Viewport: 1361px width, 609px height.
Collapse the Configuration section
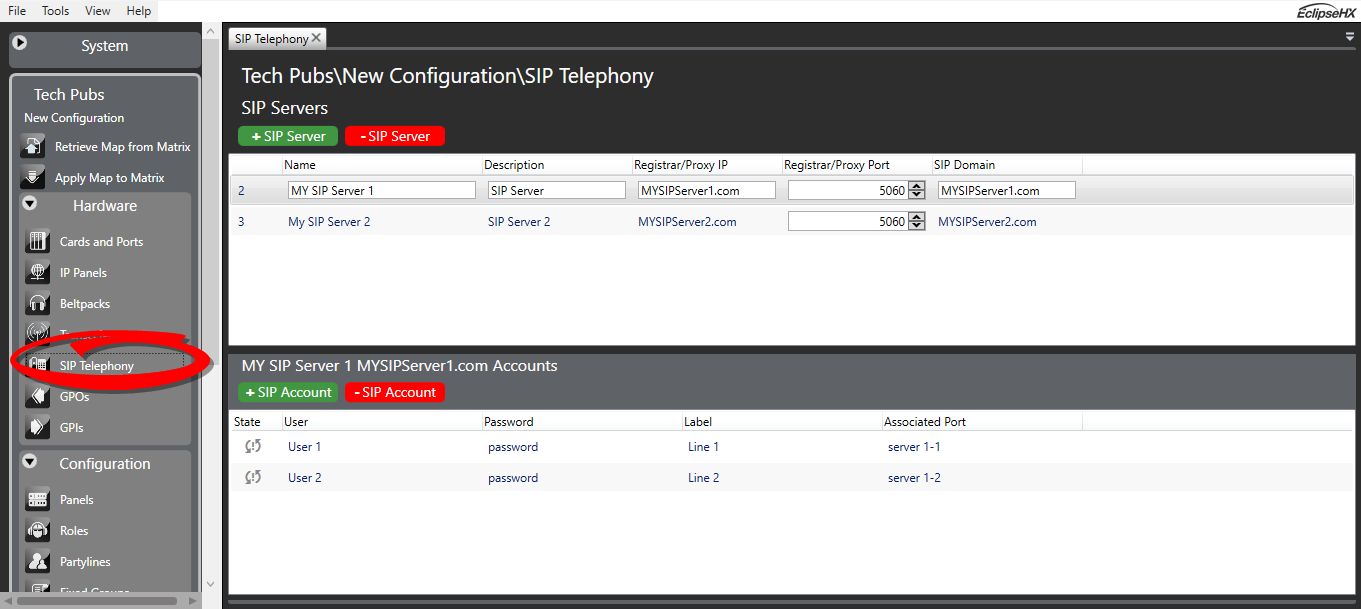30,462
